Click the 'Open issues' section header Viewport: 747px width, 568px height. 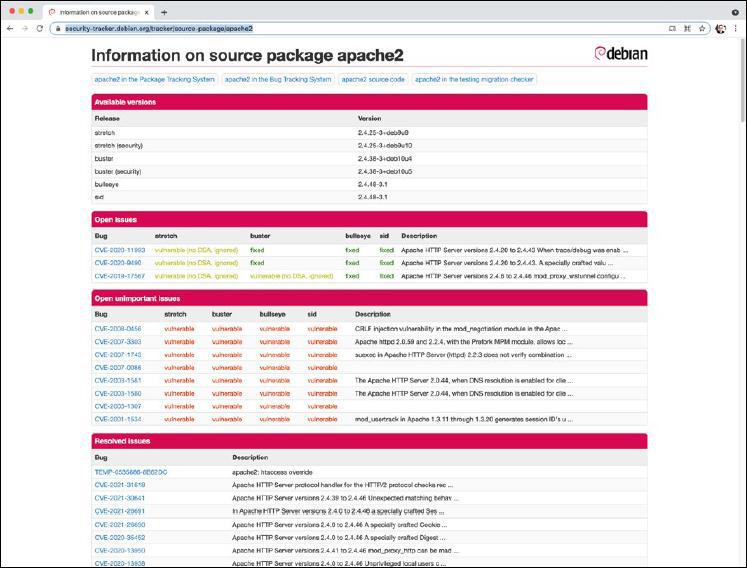[x=369, y=220]
